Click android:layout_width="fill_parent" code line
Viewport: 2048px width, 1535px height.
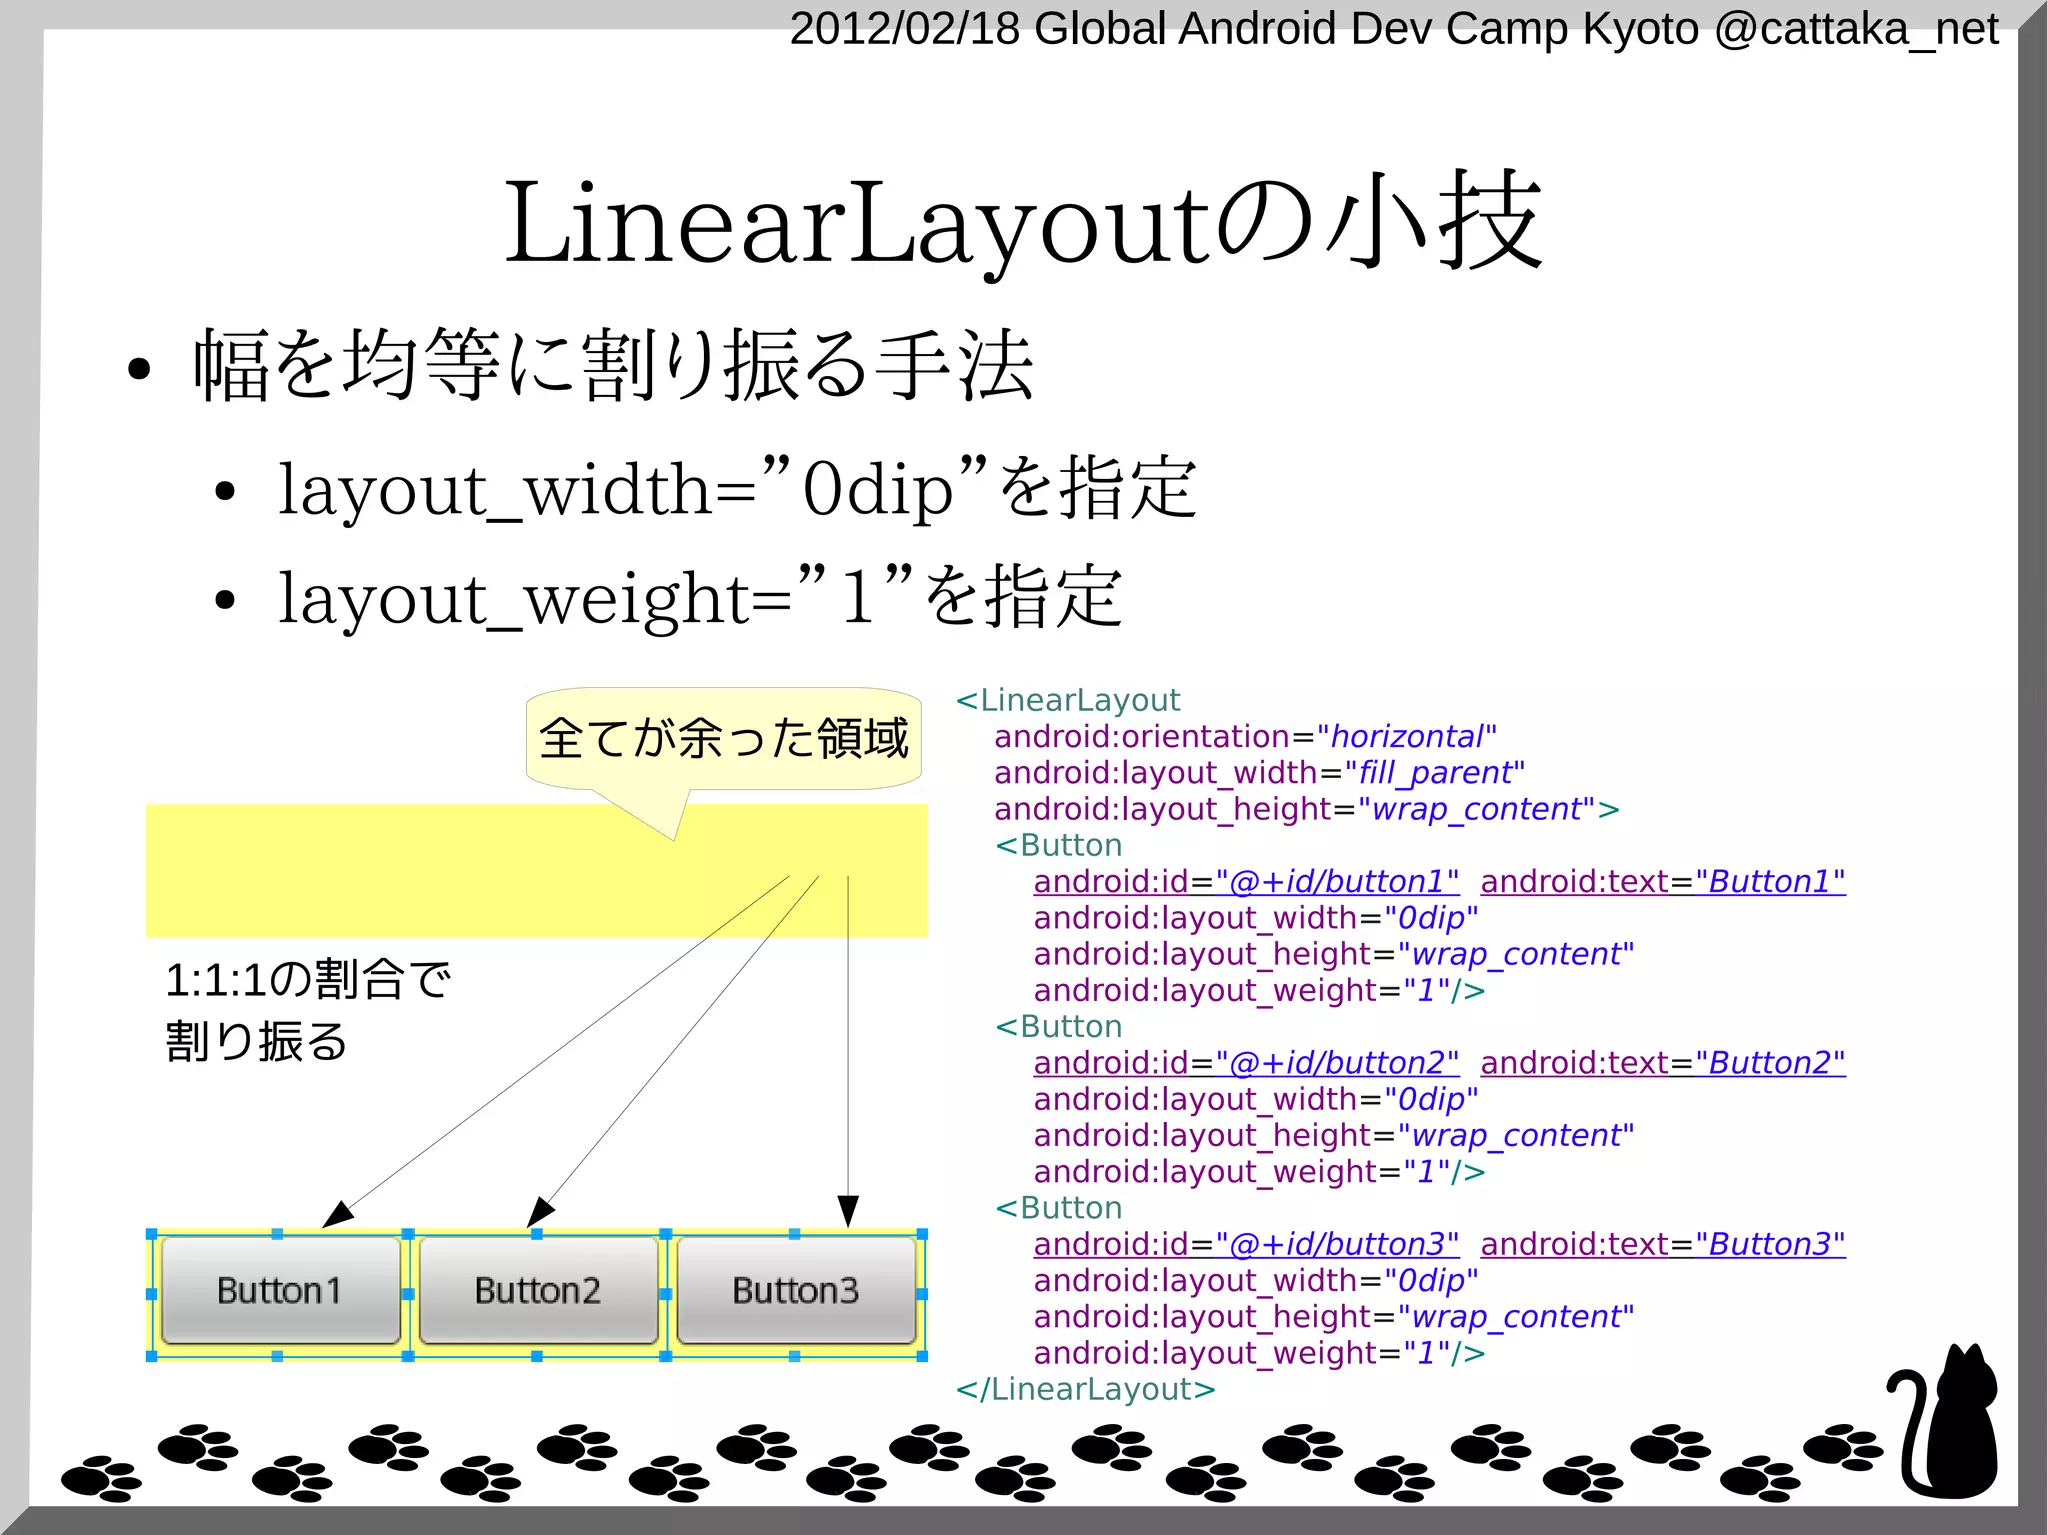click(x=1259, y=773)
